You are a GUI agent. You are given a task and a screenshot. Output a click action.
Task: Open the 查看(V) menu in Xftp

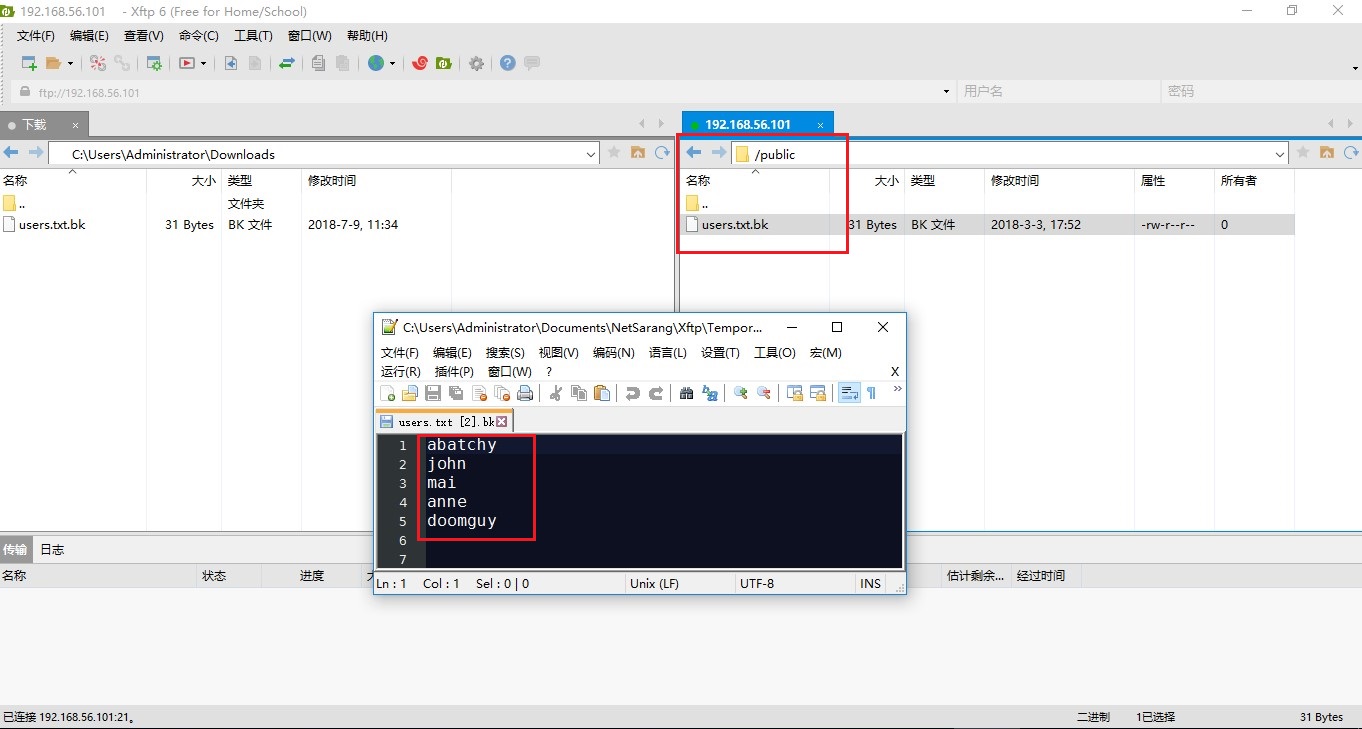pyautogui.click(x=143, y=36)
